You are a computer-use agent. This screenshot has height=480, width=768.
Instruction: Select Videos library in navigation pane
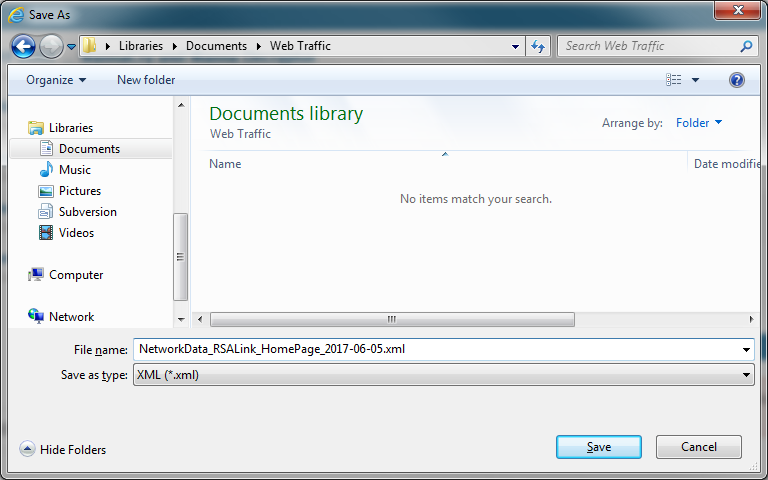[76, 233]
